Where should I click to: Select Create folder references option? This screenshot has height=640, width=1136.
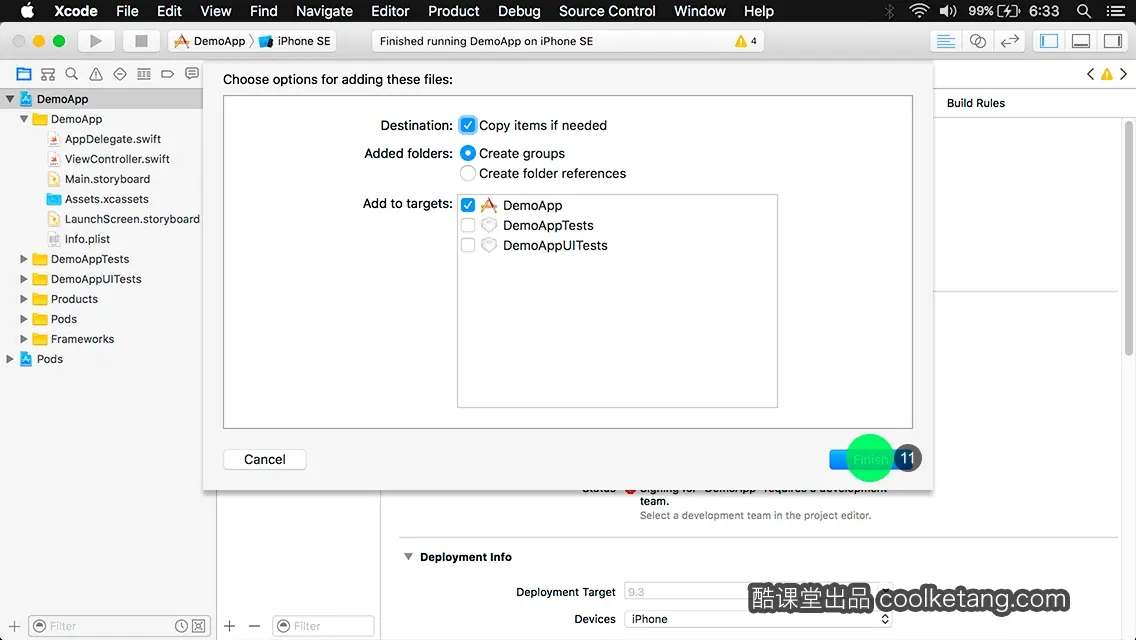468,173
